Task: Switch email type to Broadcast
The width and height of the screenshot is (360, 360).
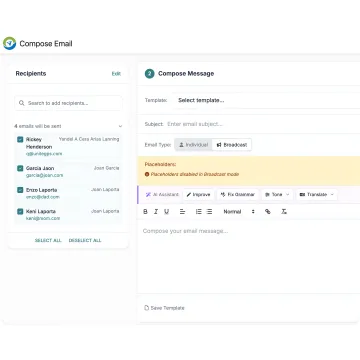Action: 232,145
